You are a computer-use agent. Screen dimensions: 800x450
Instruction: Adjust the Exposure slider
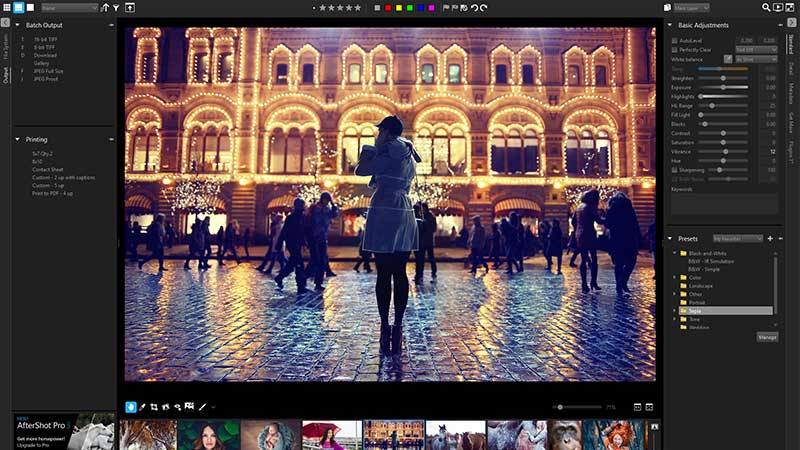tap(723, 87)
